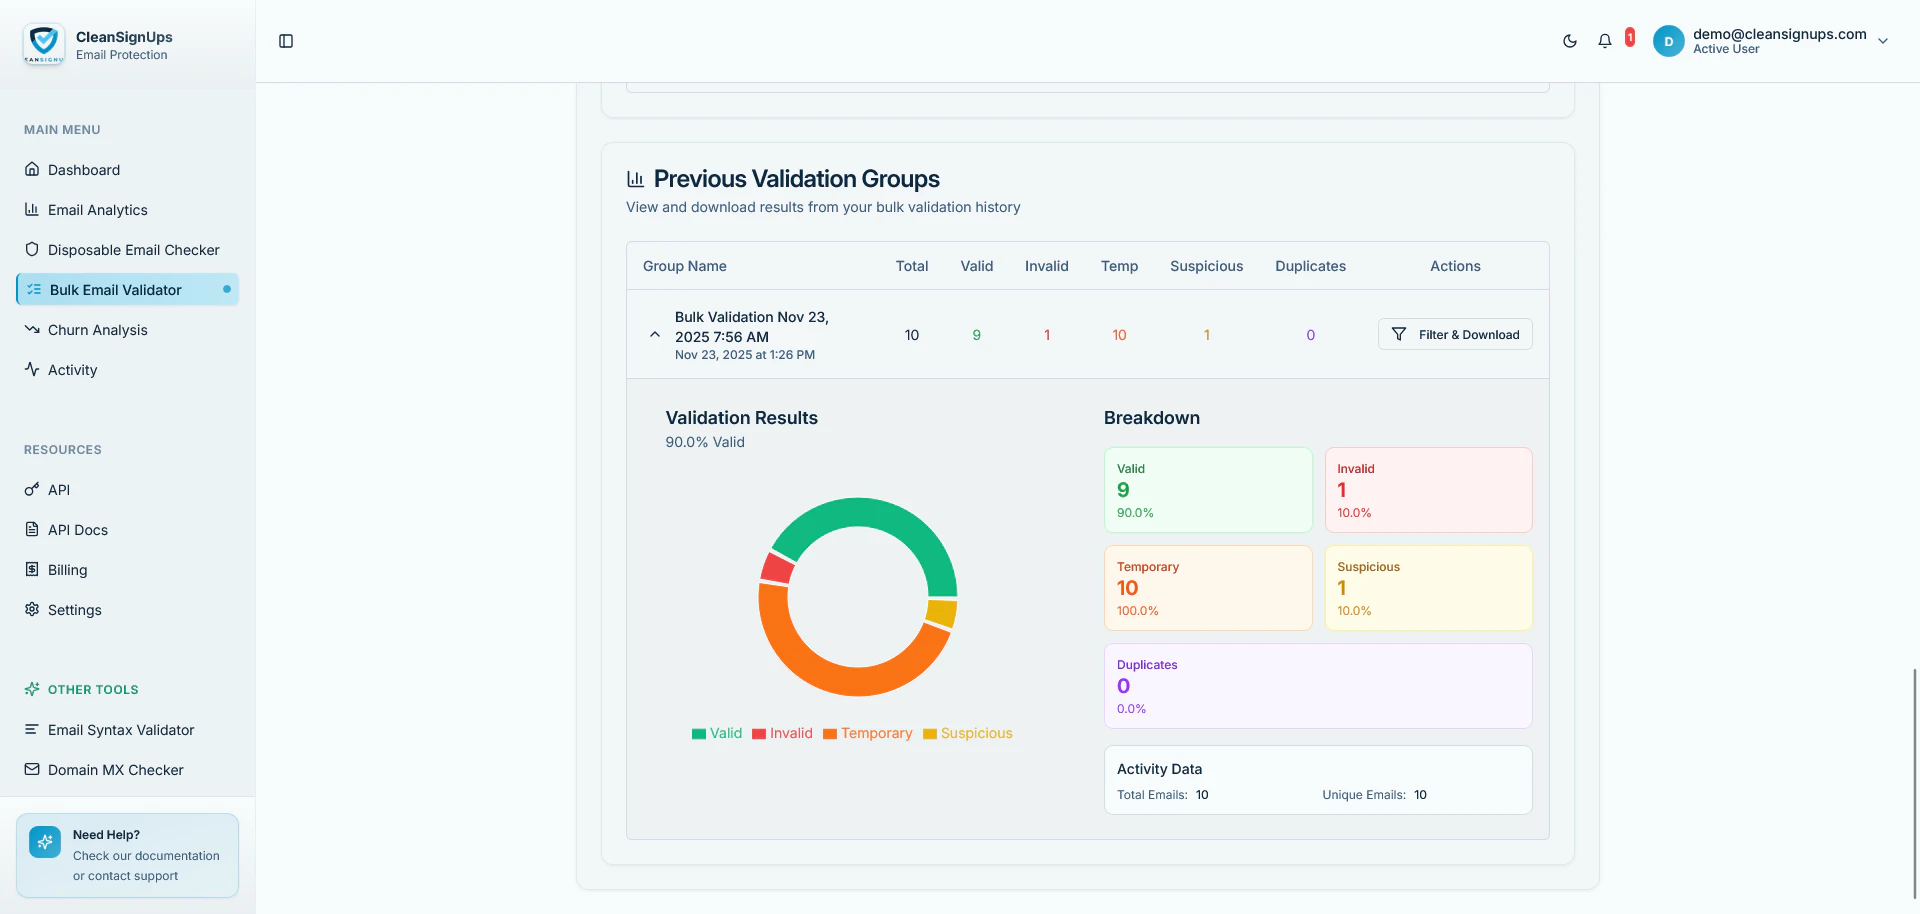The width and height of the screenshot is (1920, 914).
Task: Open API Docs link
Action: click(128, 530)
